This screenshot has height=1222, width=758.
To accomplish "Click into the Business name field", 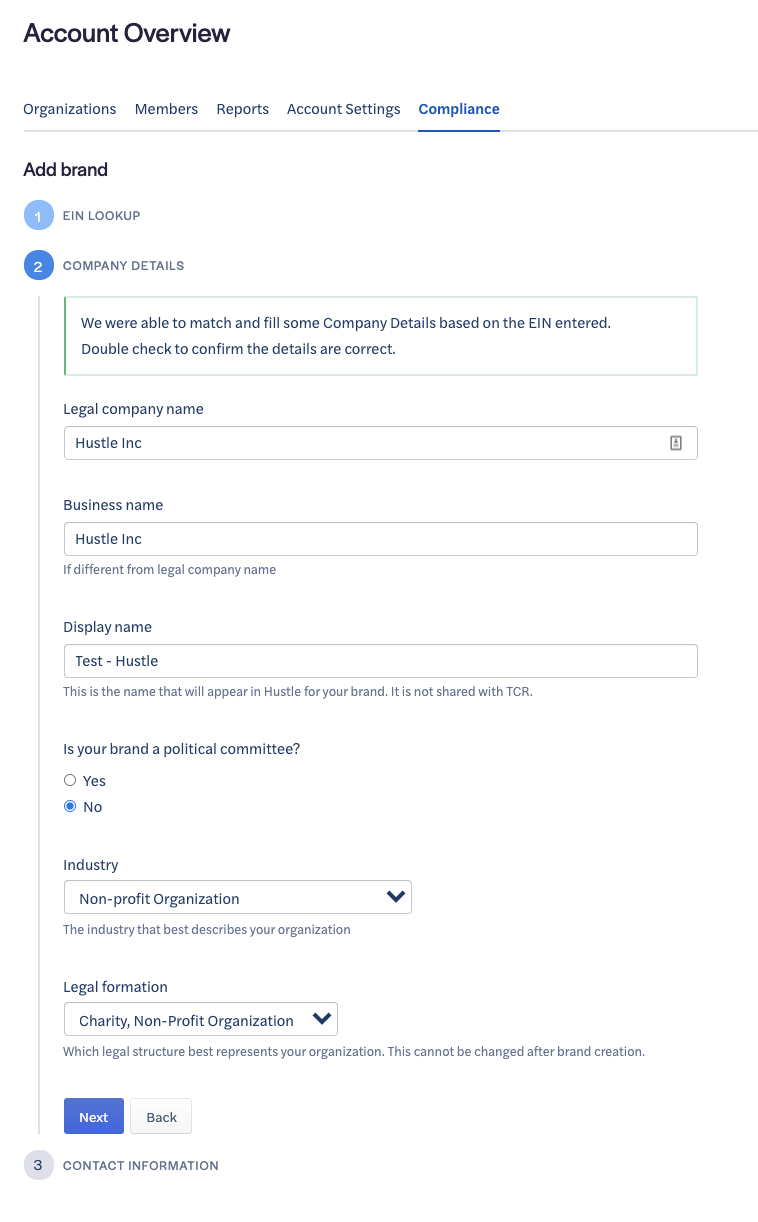I will click(x=380, y=539).
